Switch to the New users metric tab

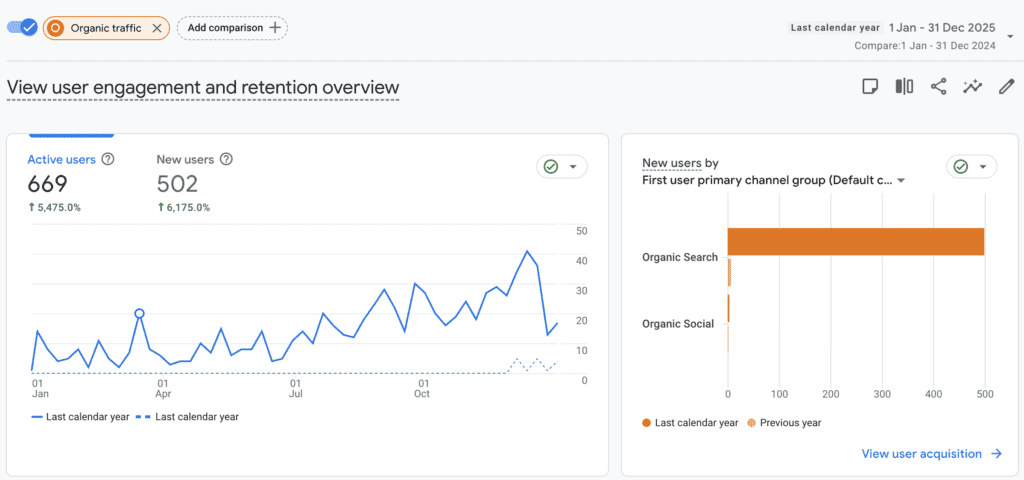tap(185, 159)
